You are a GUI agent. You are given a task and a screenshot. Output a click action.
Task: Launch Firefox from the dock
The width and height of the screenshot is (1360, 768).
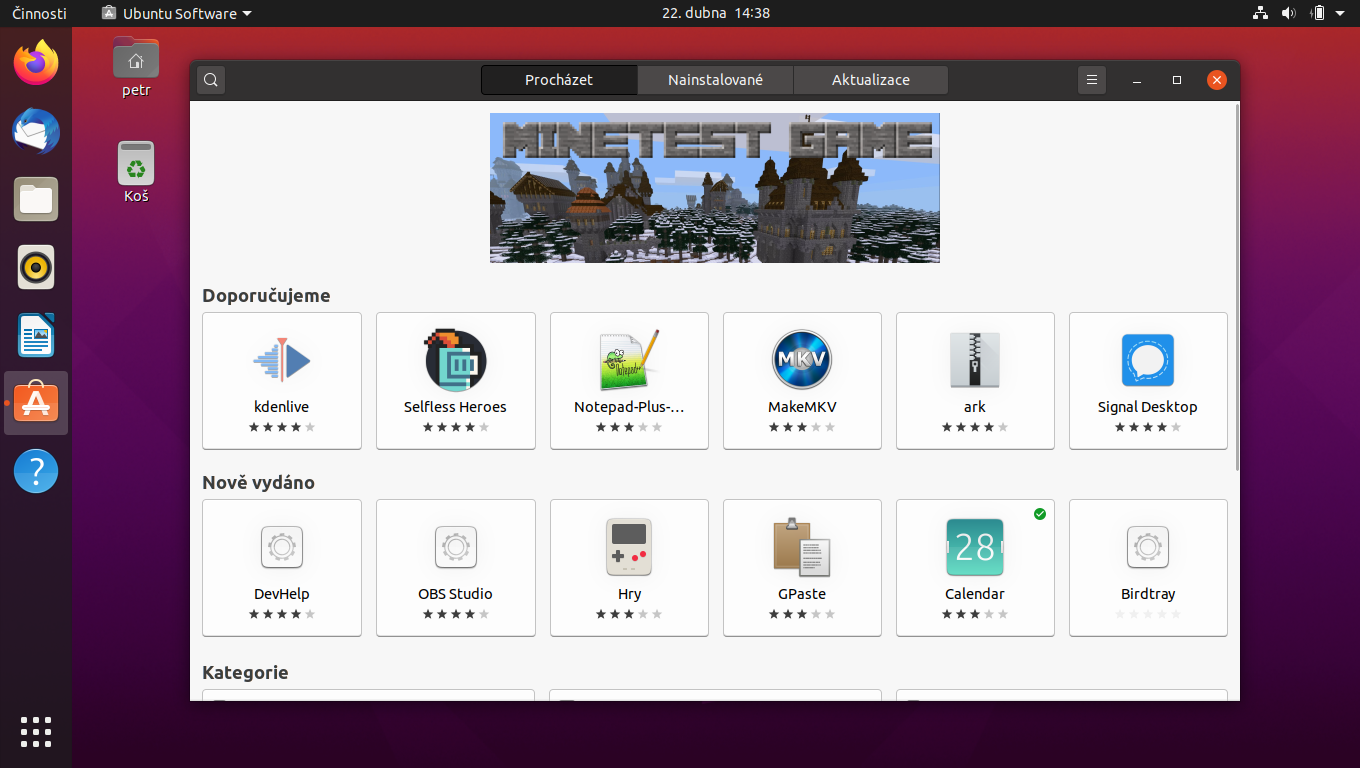pos(36,64)
